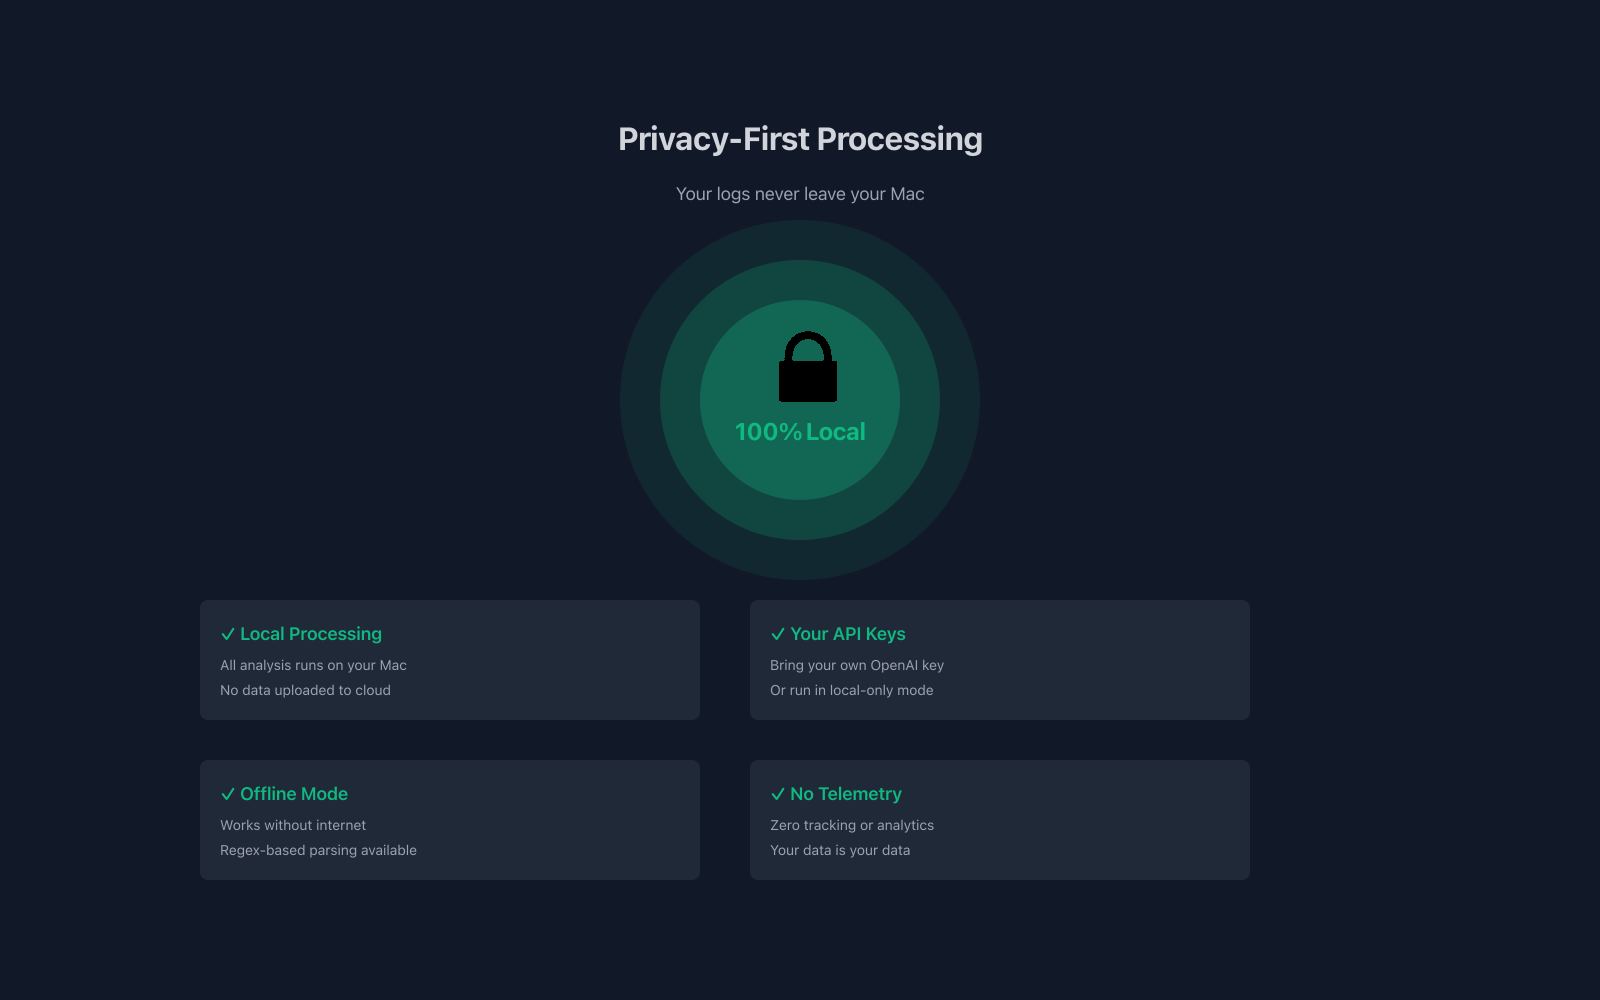Click the Local Processing card title
Image resolution: width=1600 pixels, height=1000 pixels.
pyautogui.click(x=311, y=634)
